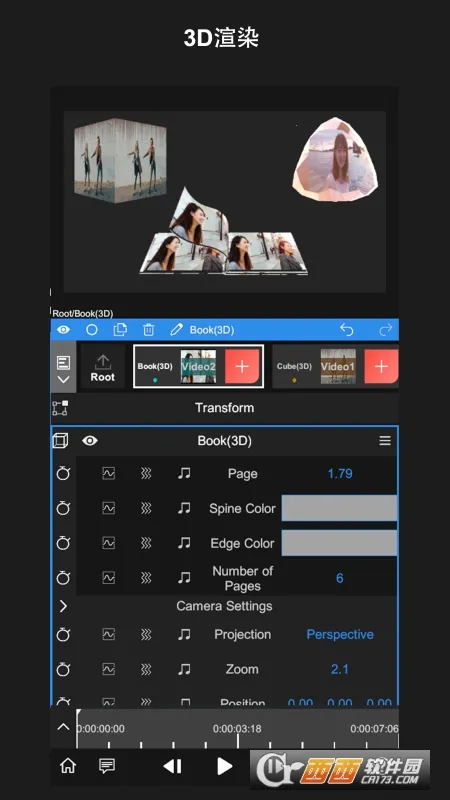Delete the layer with the trash icon
This screenshot has height=800, width=450.
tap(148, 330)
